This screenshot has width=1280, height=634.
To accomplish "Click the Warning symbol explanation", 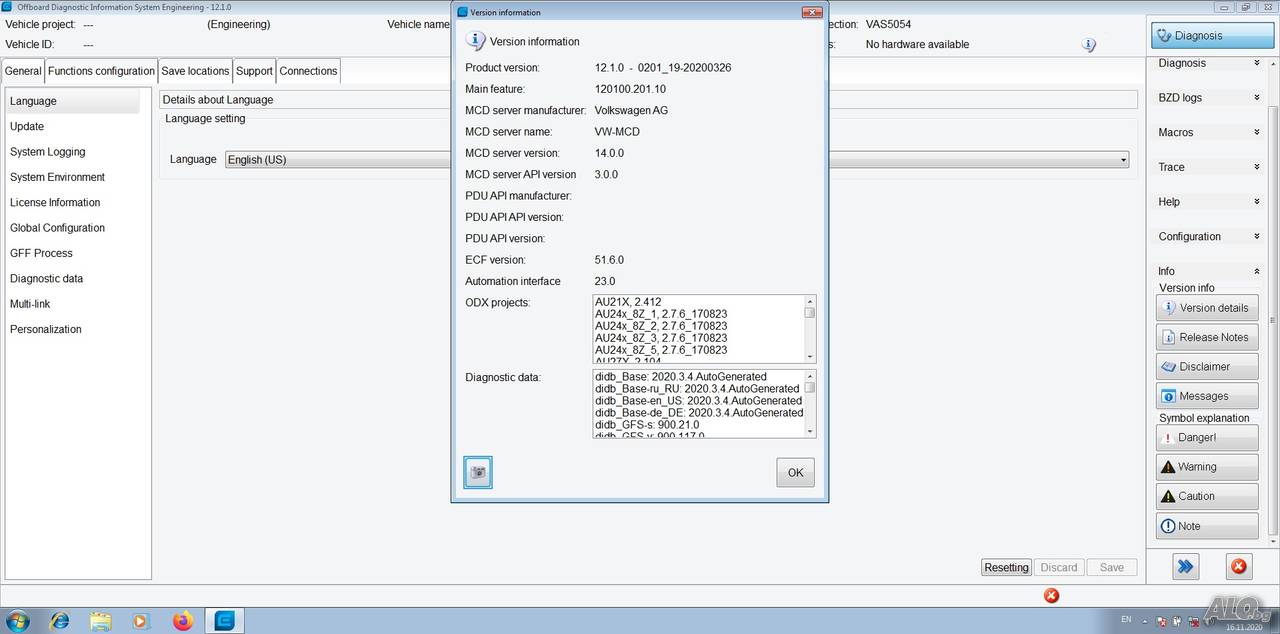I will tap(1207, 467).
